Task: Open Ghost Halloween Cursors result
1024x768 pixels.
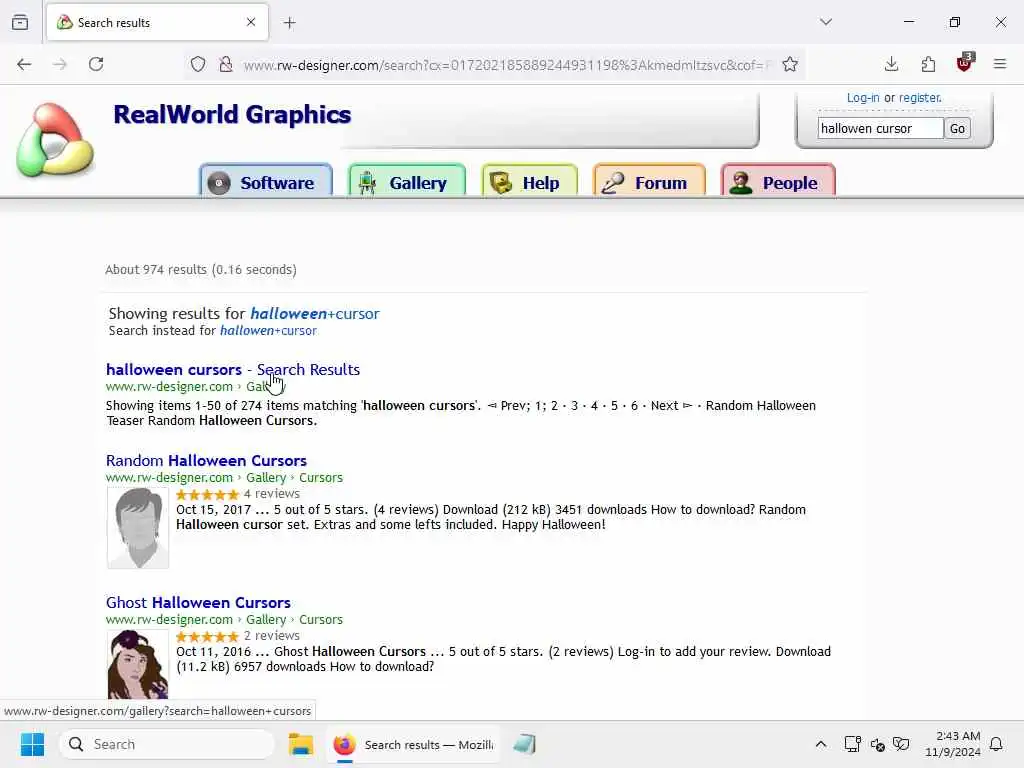Action: [x=198, y=602]
